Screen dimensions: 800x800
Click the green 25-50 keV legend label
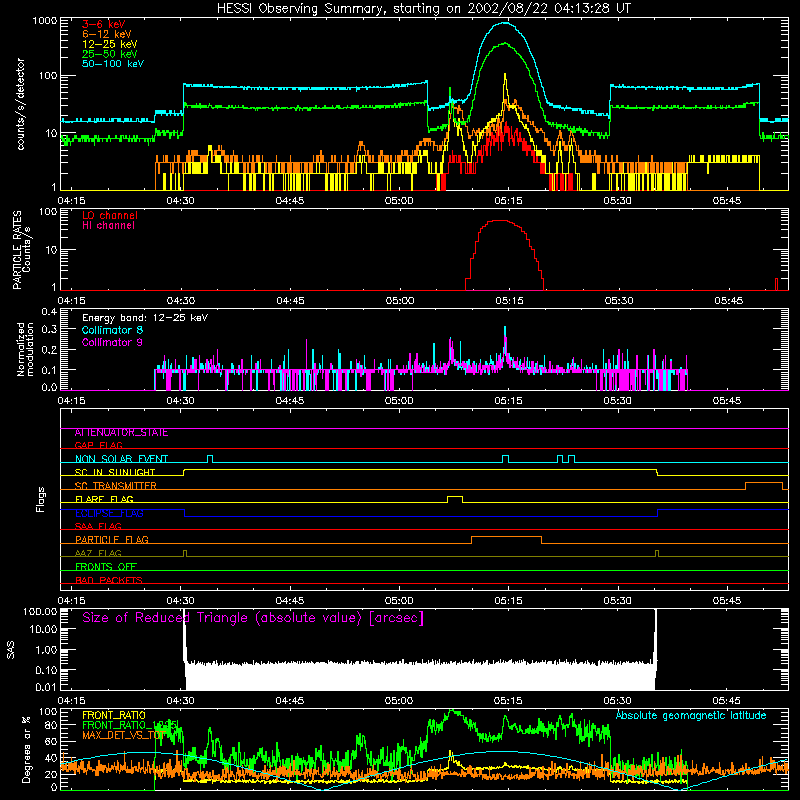coord(110,54)
